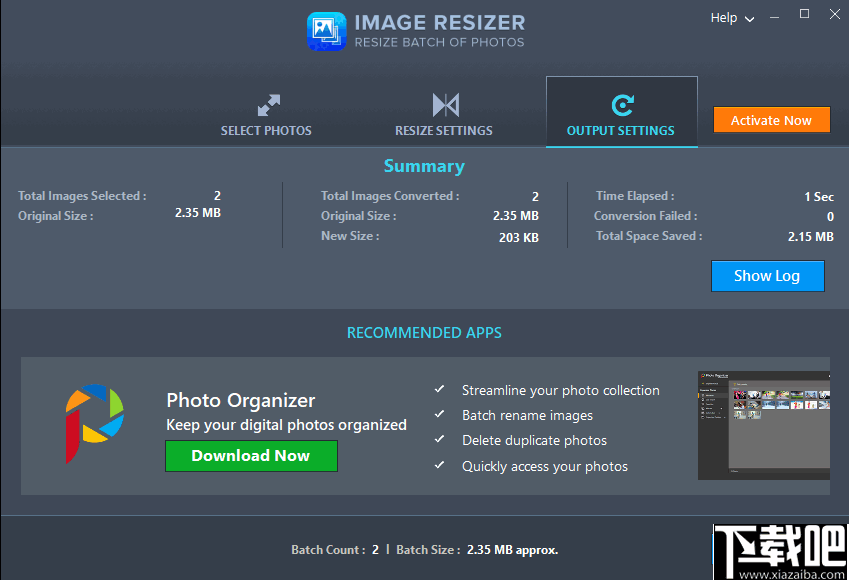Click the Image Resizer logo icon
849x580 pixels.
click(x=327, y=30)
